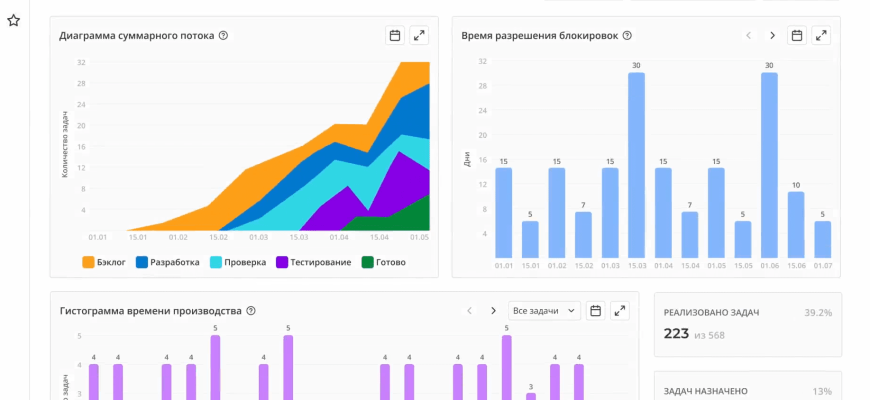Toggle Тестирование series in legend
The width and height of the screenshot is (870, 400).
(x=313, y=262)
